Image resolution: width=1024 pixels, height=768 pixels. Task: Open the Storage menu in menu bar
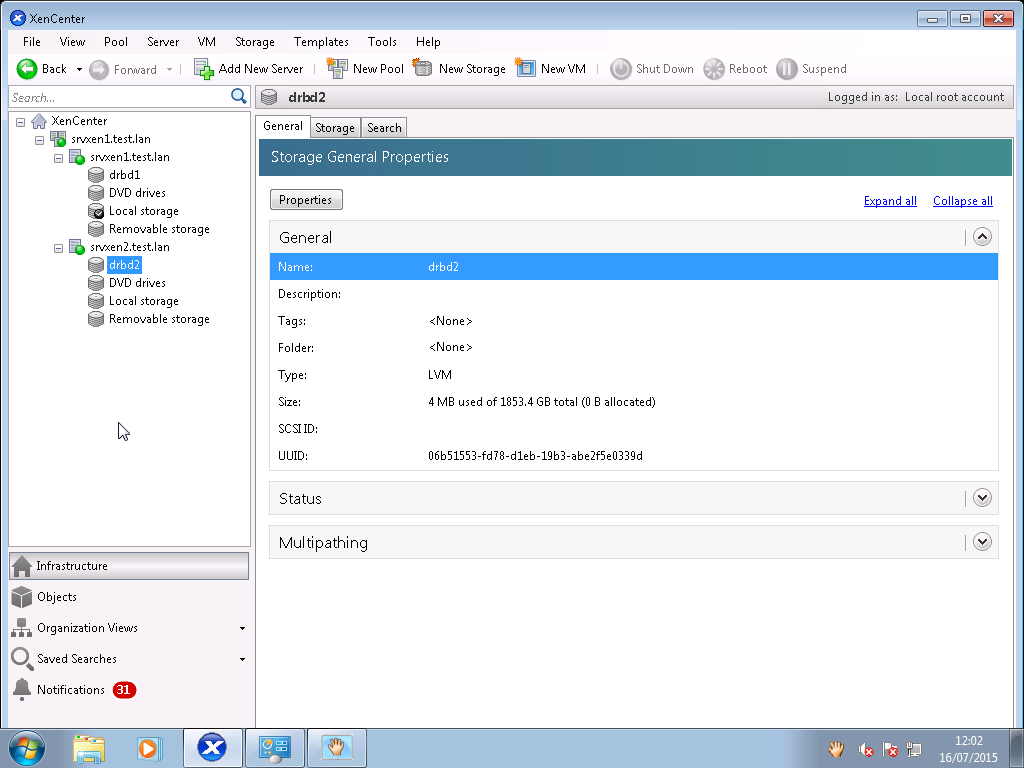[x=255, y=42]
